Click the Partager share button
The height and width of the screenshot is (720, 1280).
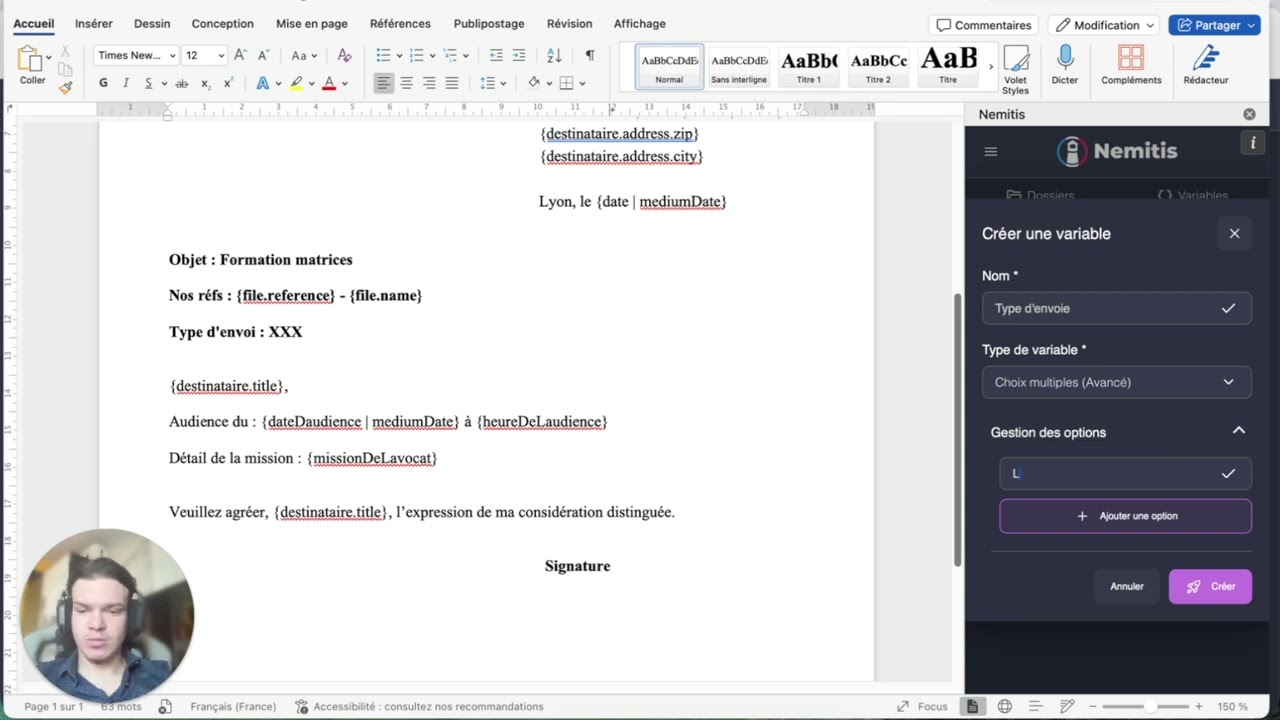pyautogui.click(x=1215, y=25)
